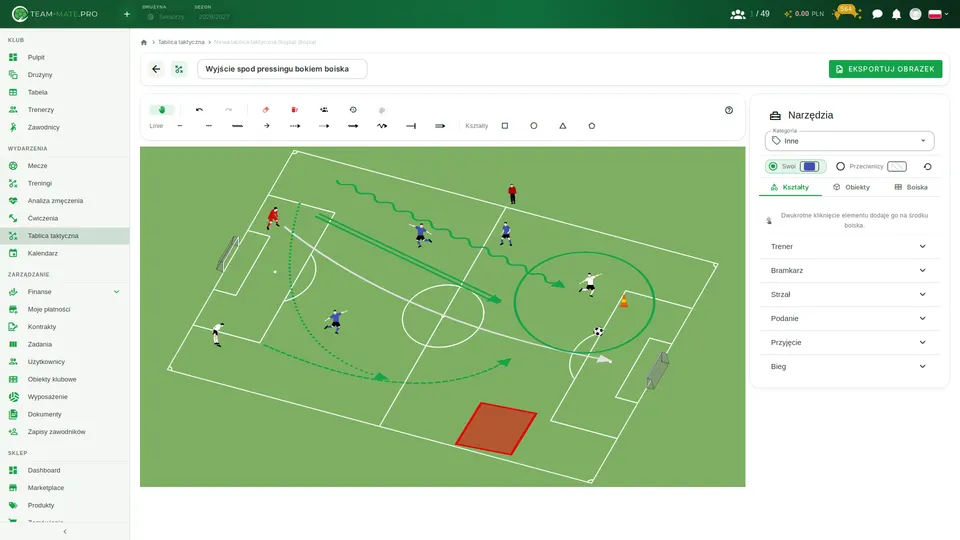
Task: Click the gold 564 points badge
Action: 847,12
